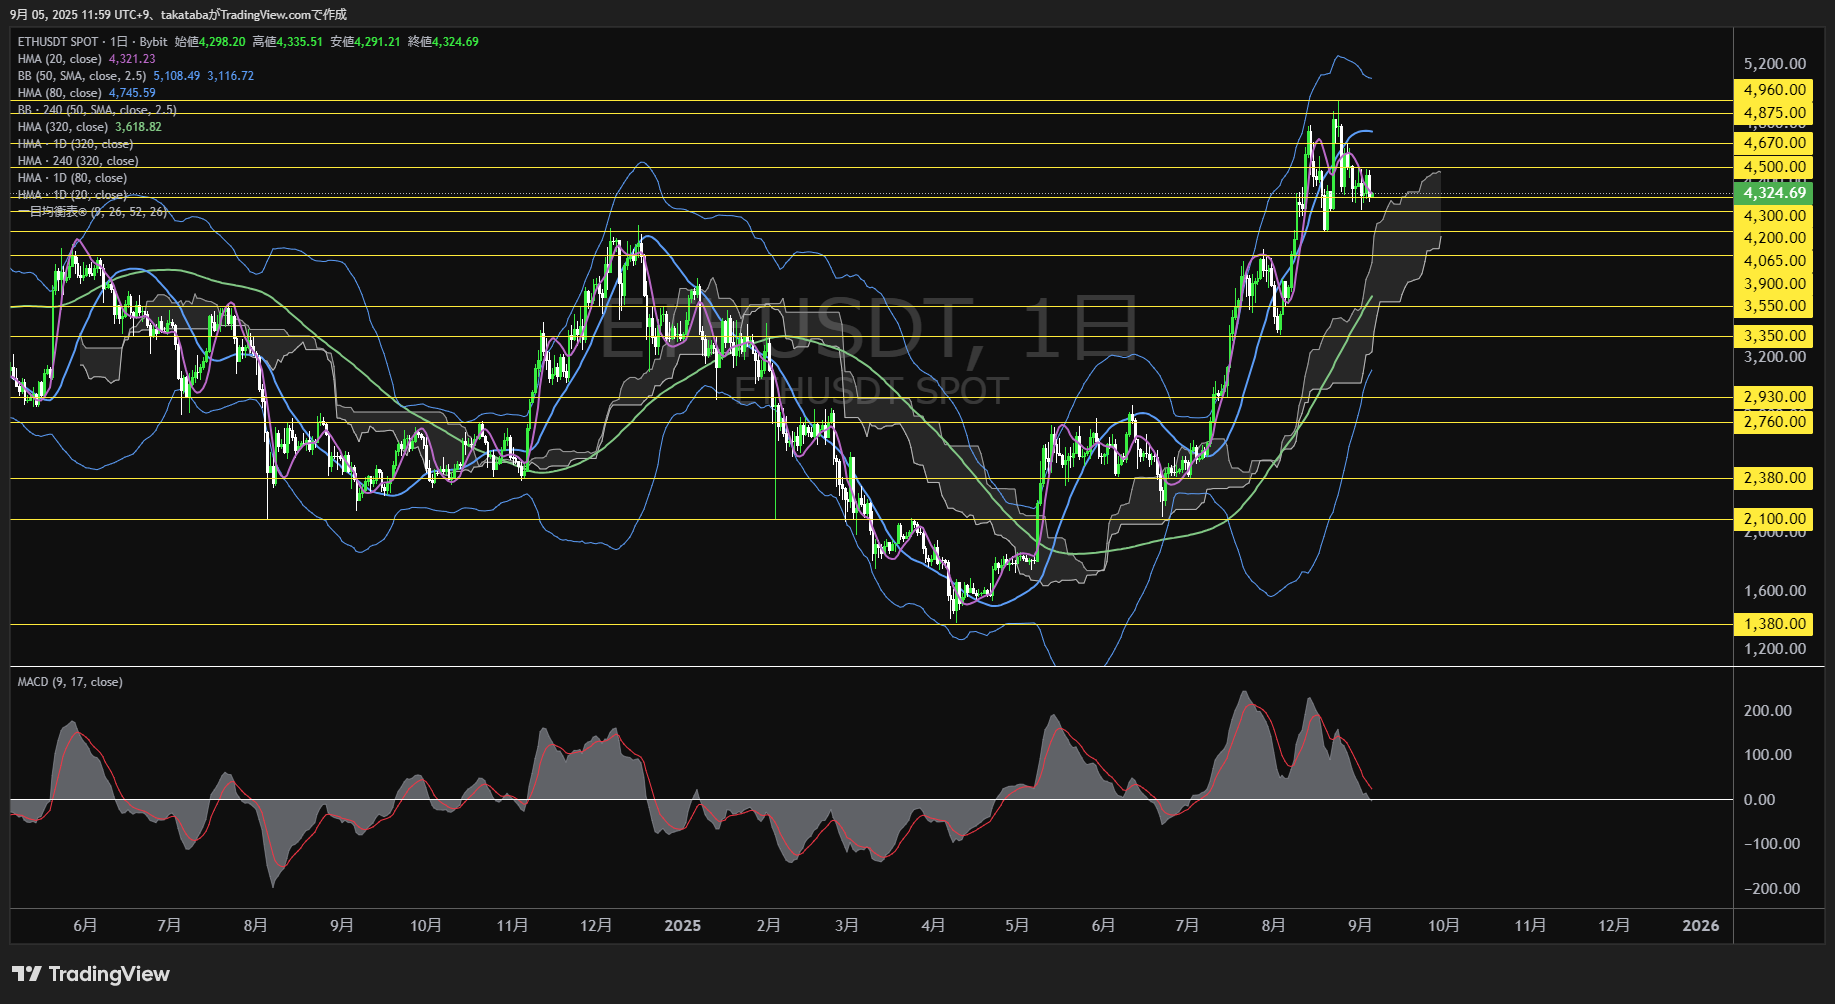Screen dimensions: 1835x1004
Task: Select the ETHUSDT SPOT symbol legend title
Action: pos(92,42)
